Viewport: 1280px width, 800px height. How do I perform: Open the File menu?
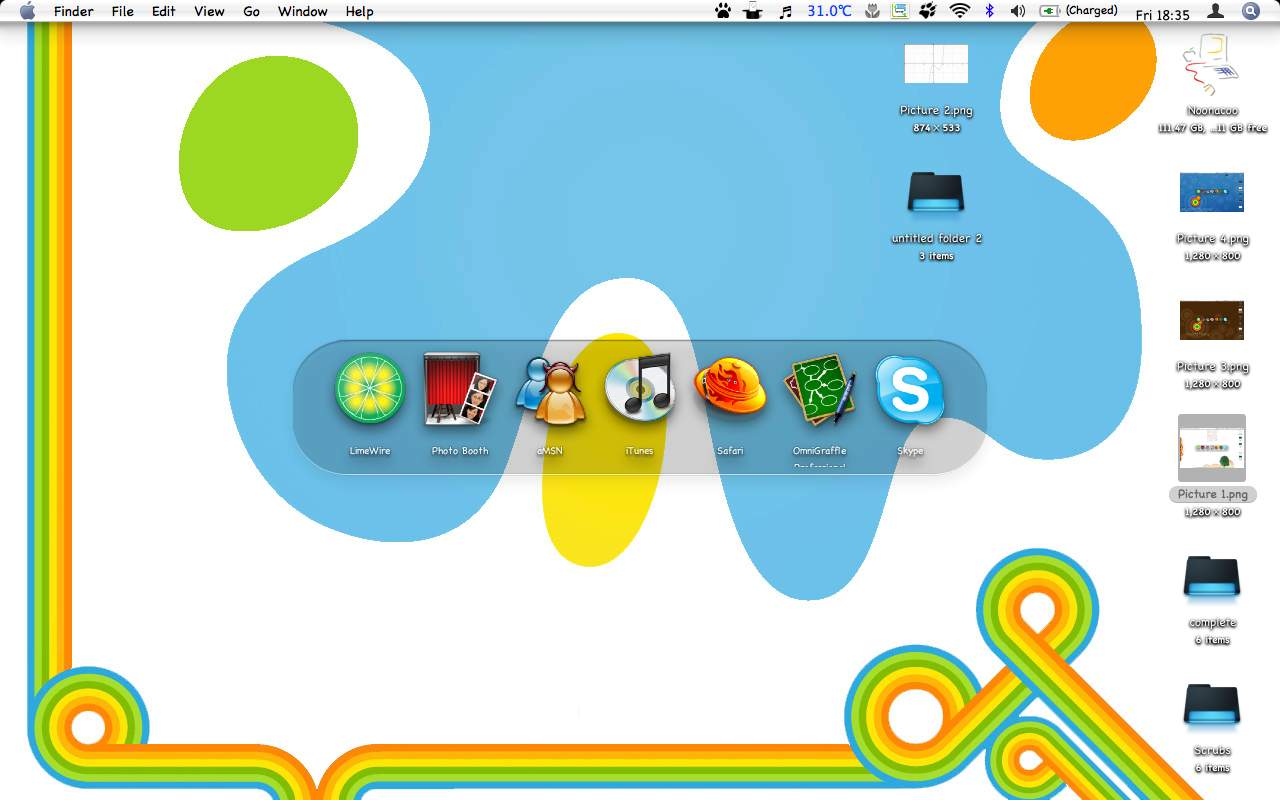pos(122,11)
